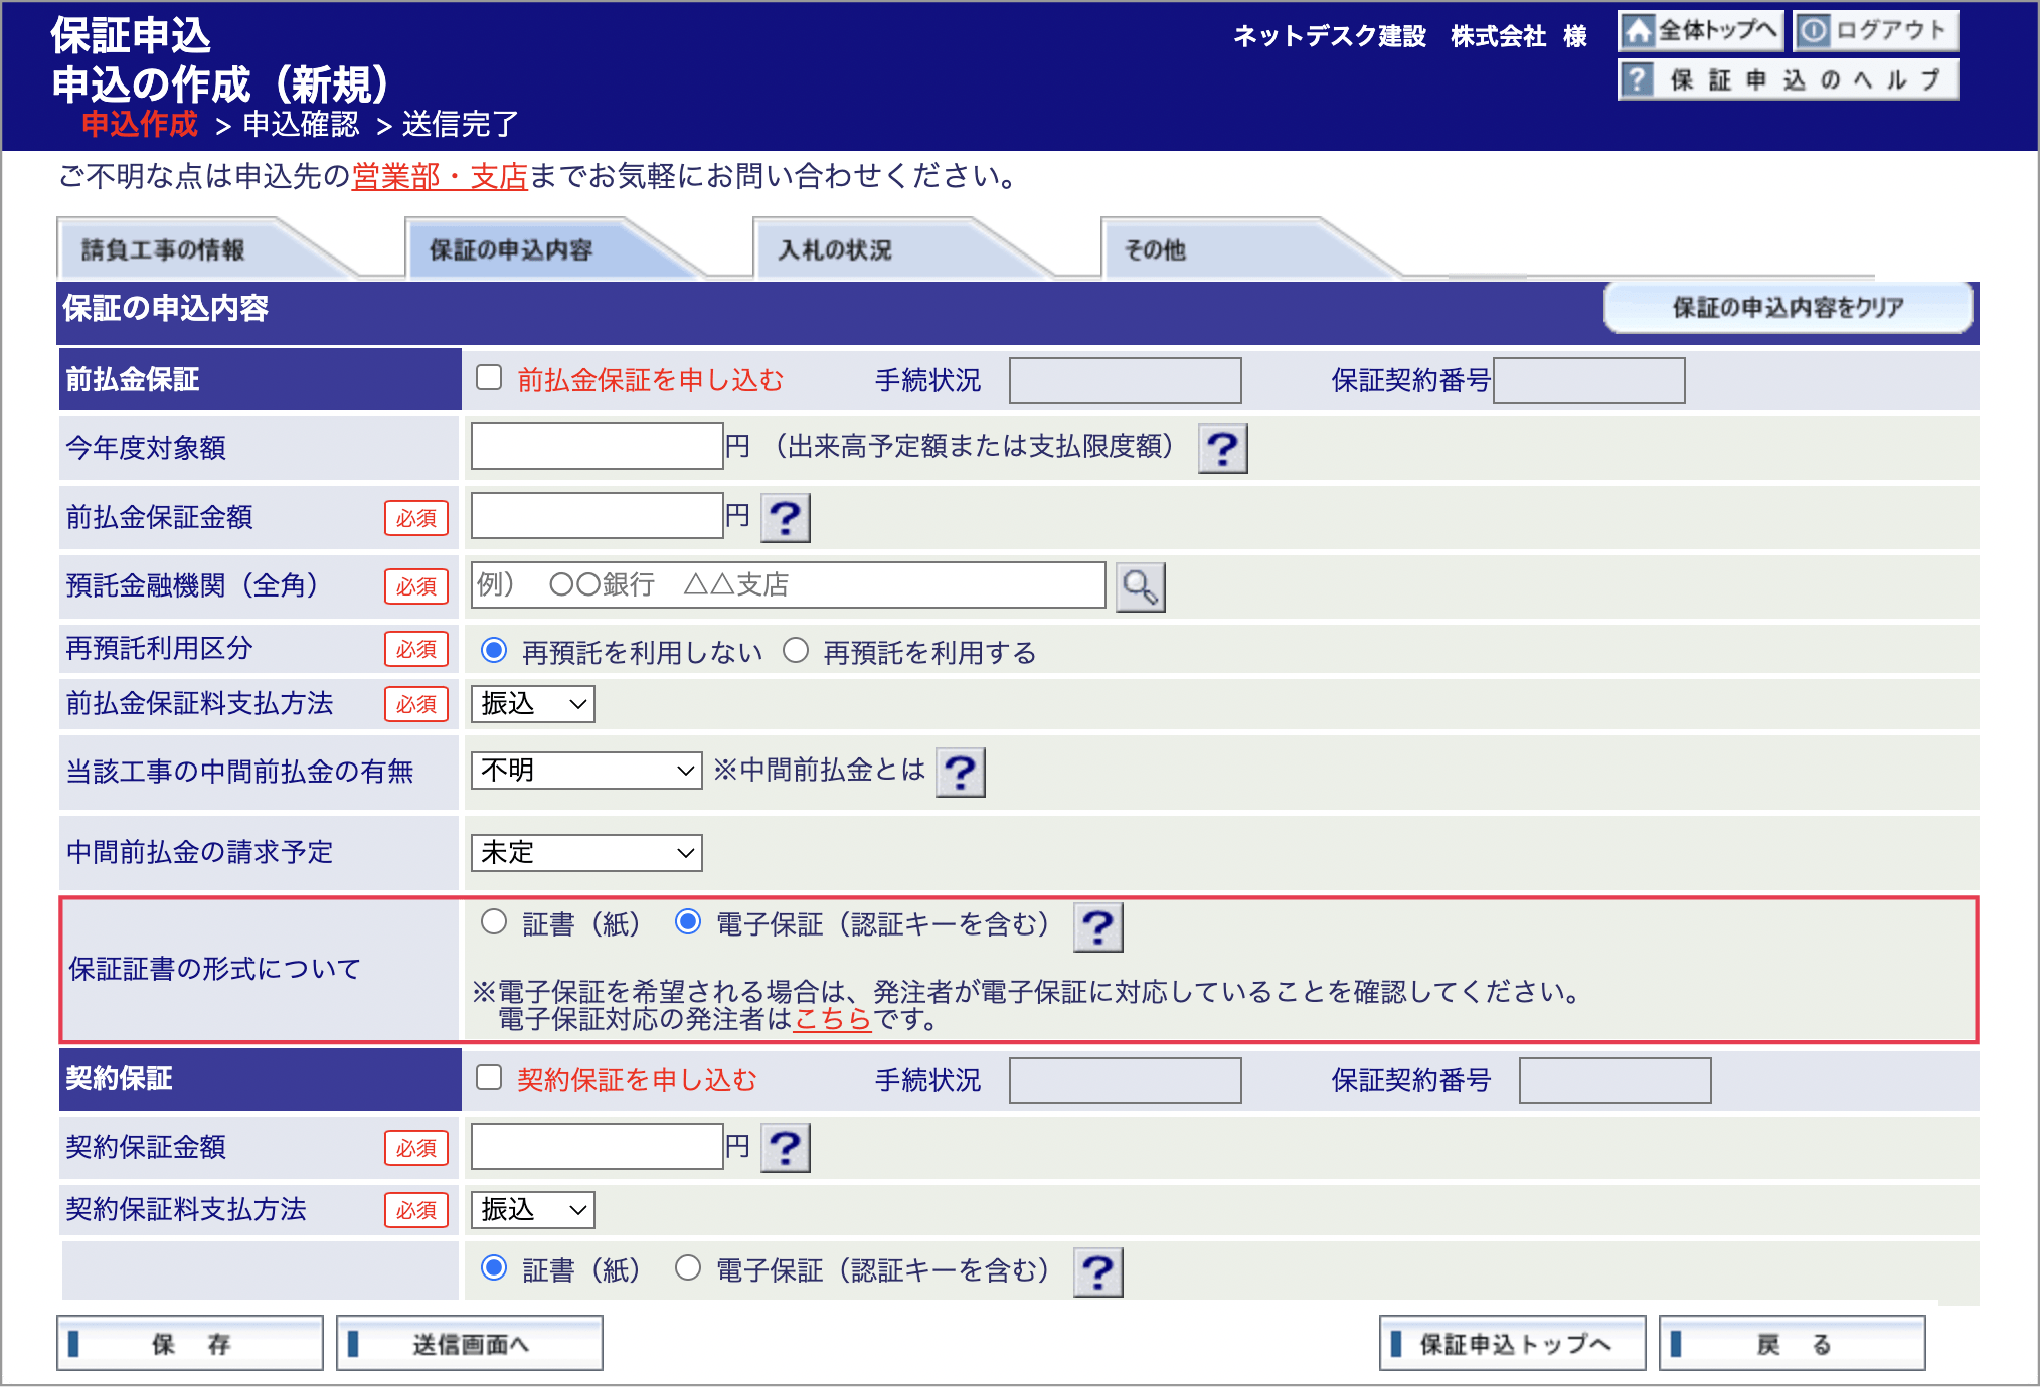2040x1387 pixels.
Task: Focus 前払金保証金額 amount field
Action: click(x=597, y=516)
